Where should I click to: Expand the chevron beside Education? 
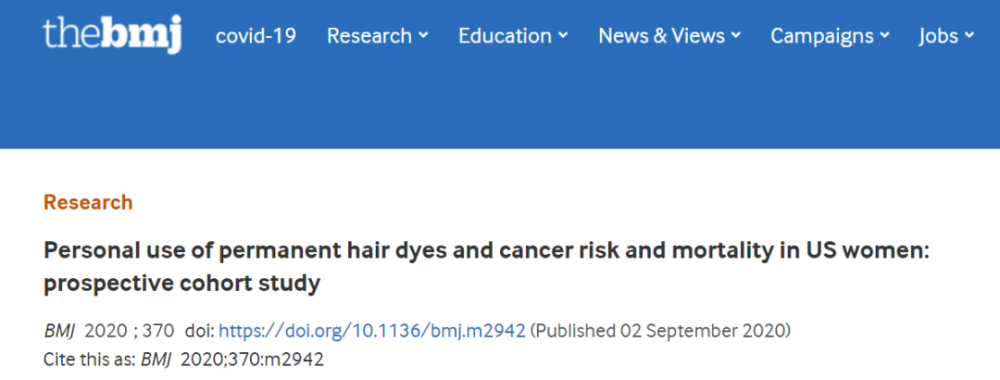point(562,36)
